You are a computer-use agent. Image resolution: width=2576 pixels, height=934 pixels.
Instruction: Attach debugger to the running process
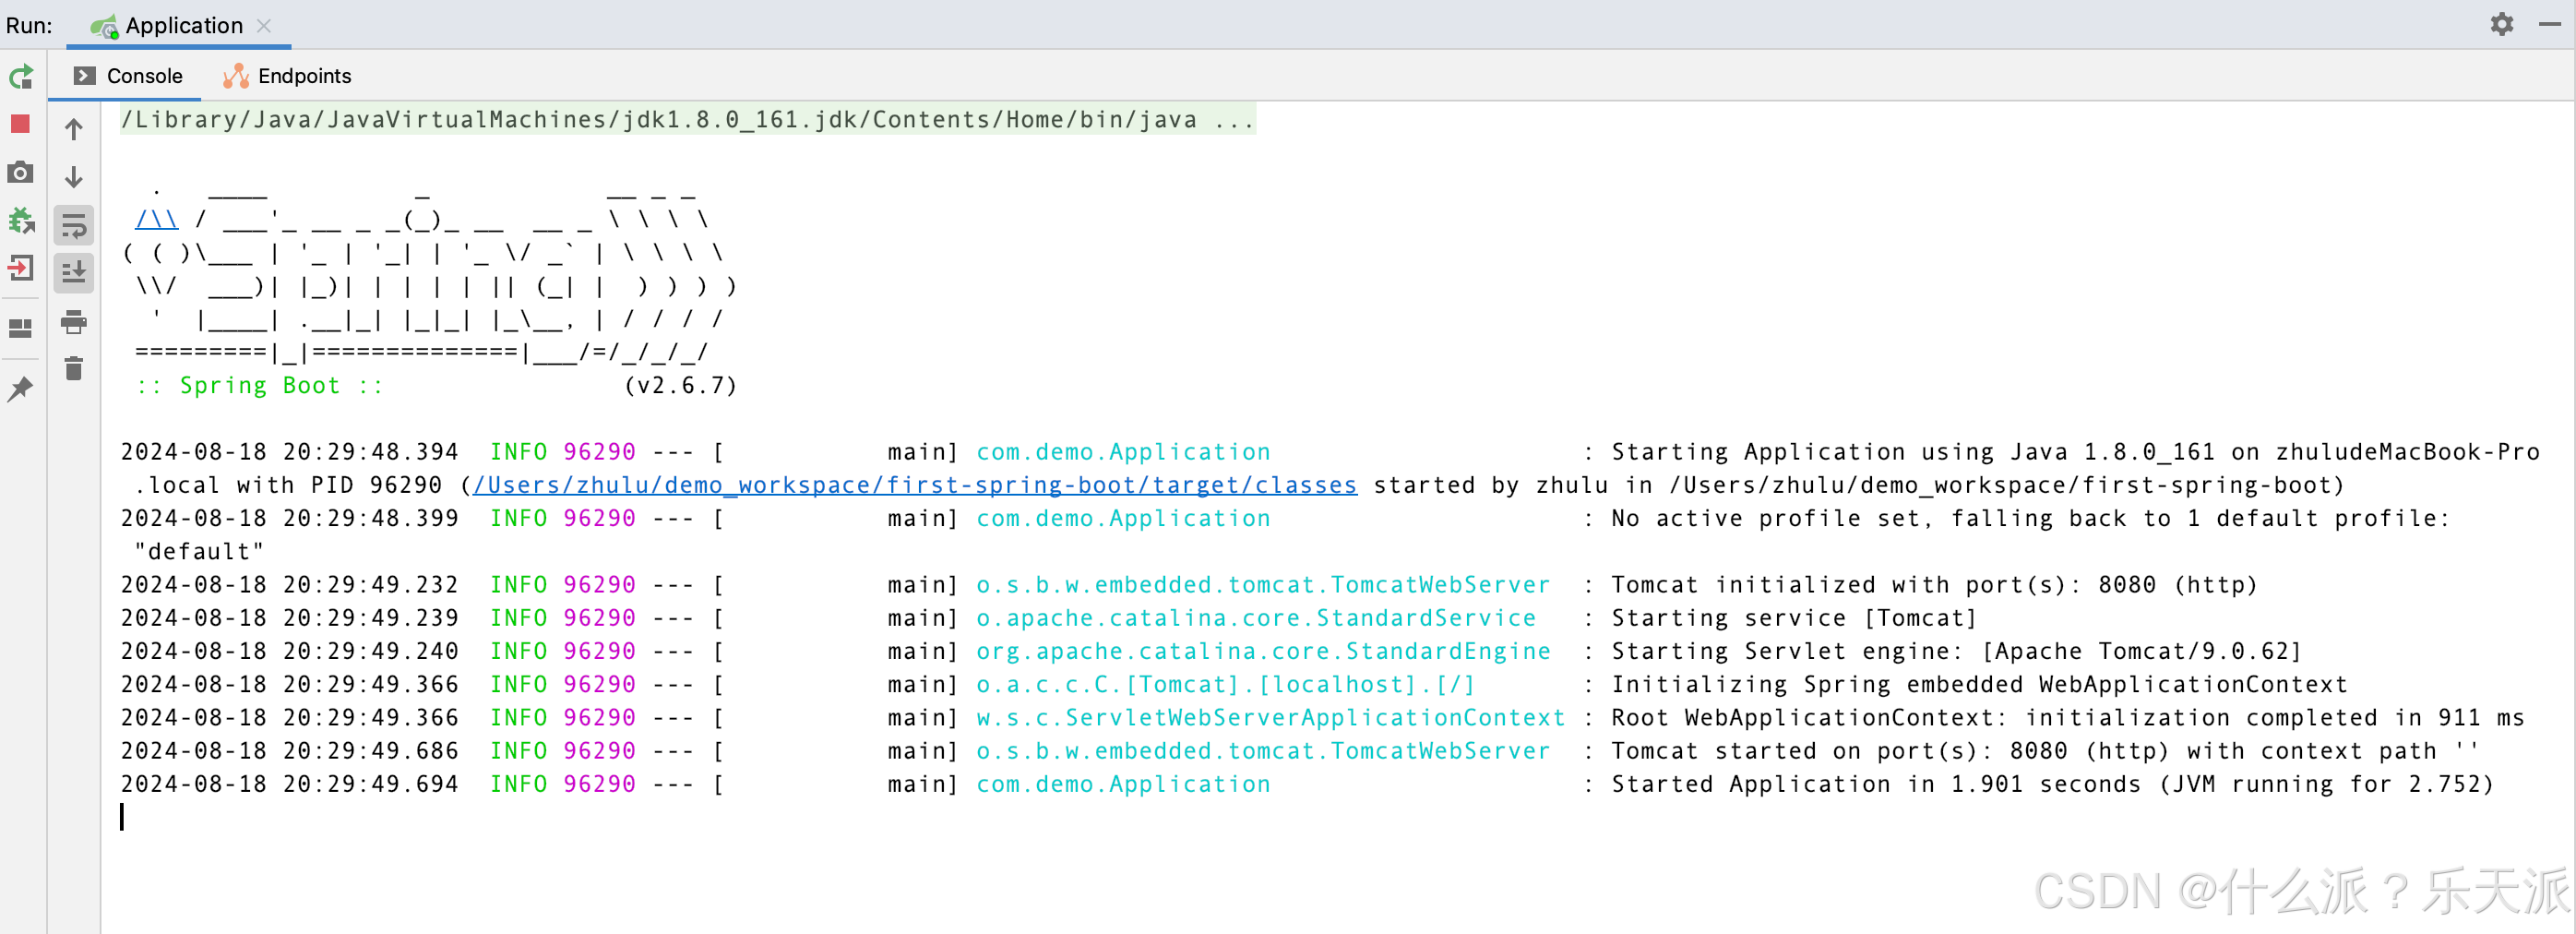point(20,220)
